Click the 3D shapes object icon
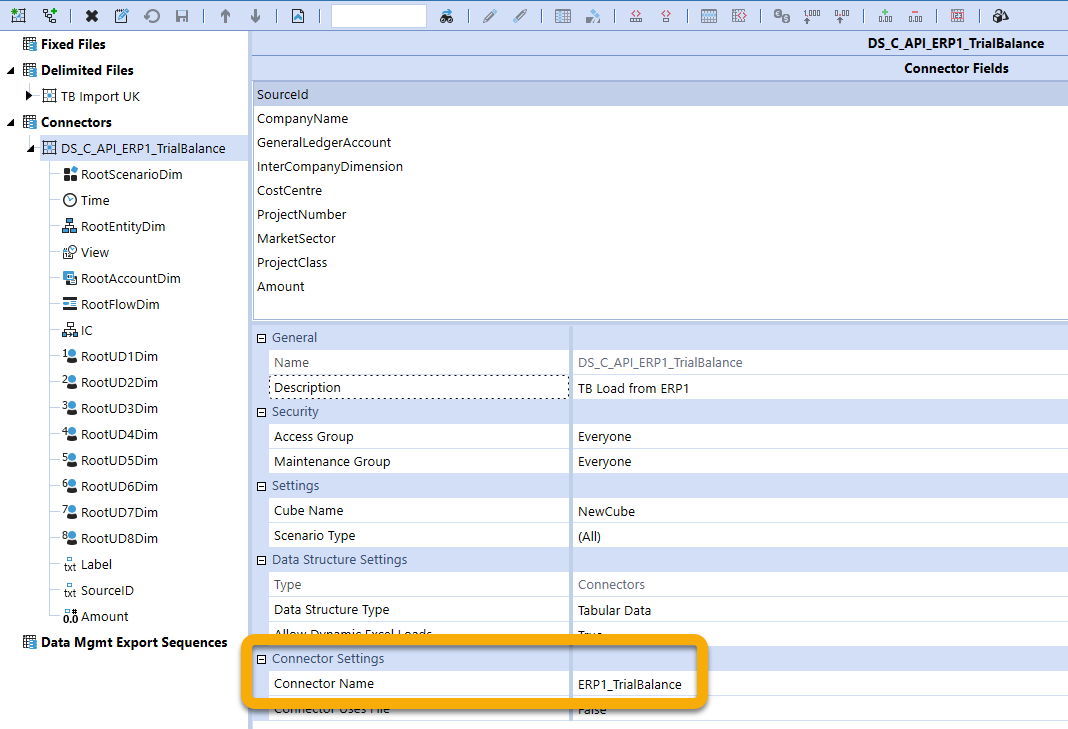This screenshot has width=1068, height=729. pyautogui.click(x=1000, y=16)
